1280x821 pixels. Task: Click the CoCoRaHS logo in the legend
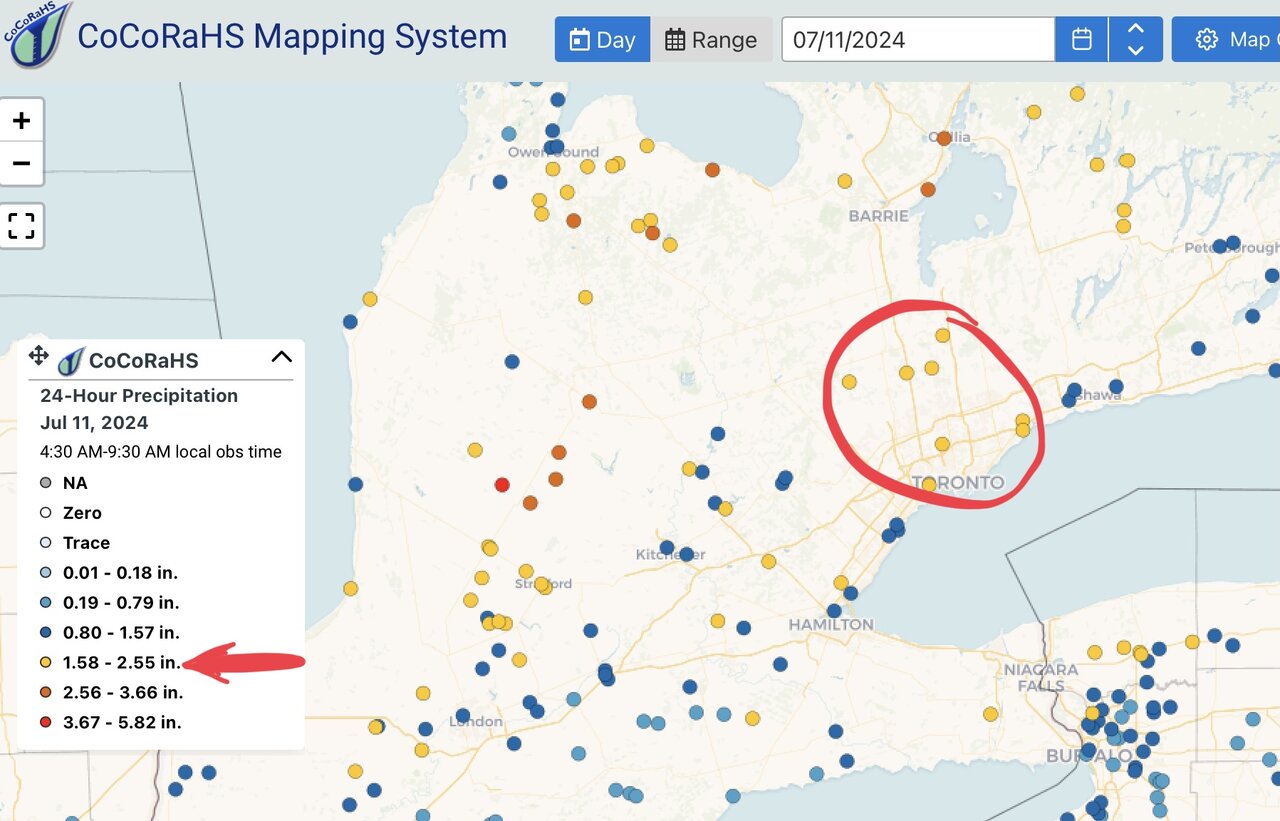pyautogui.click(x=71, y=360)
